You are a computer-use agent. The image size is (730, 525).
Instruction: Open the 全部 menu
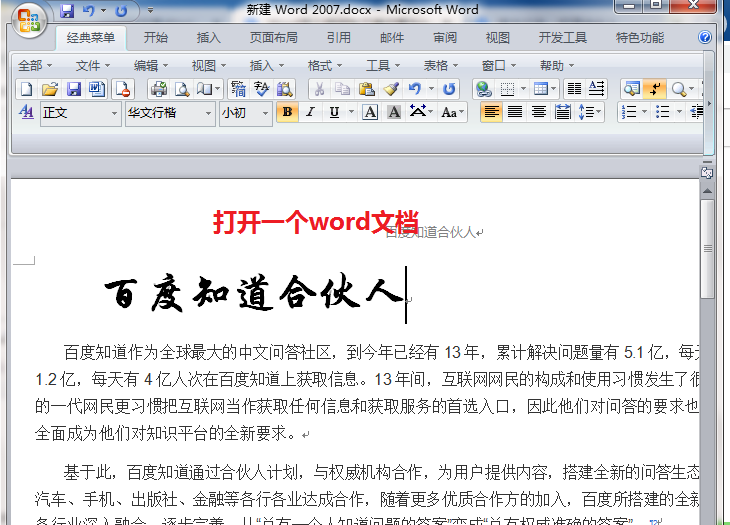click(x=34, y=66)
